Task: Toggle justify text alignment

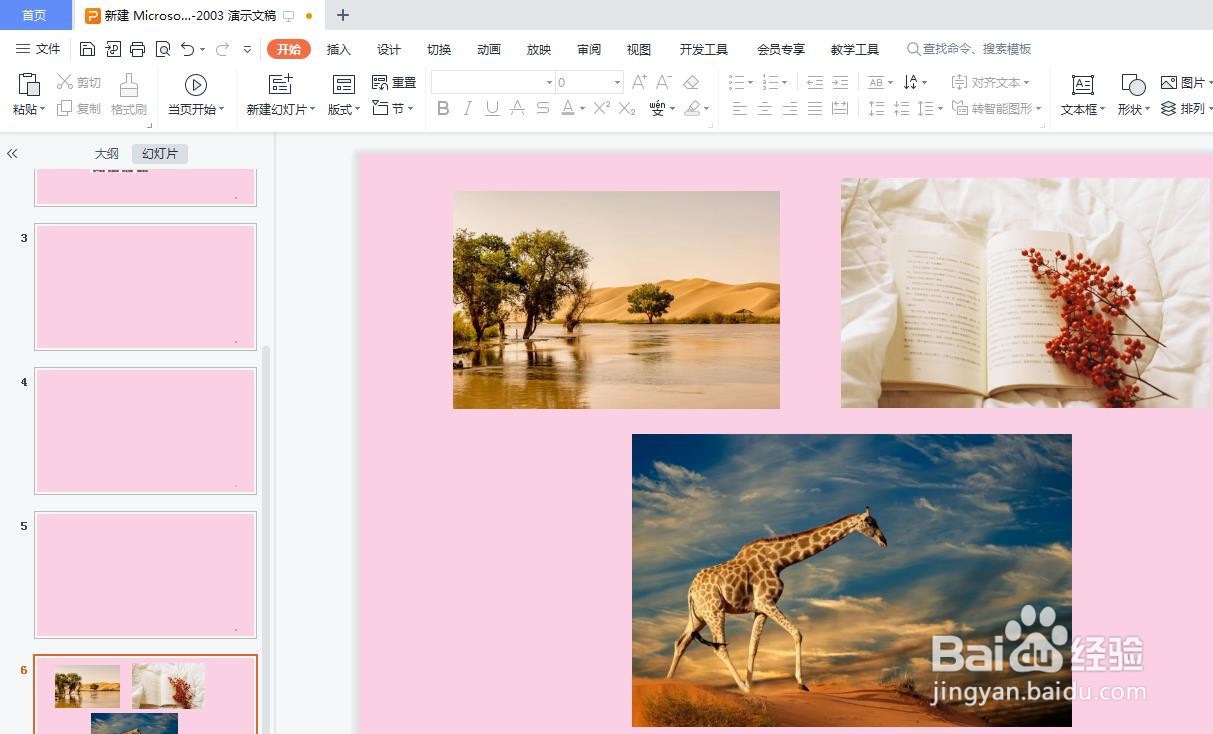Action: 815,108
